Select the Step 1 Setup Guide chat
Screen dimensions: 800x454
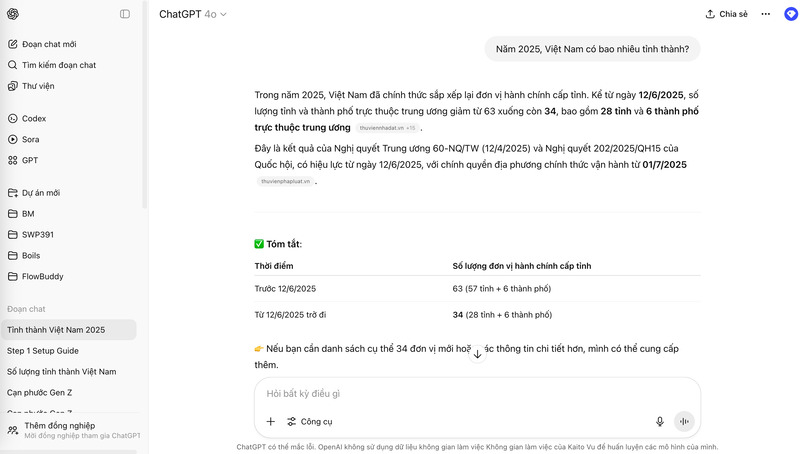[56, 350]
